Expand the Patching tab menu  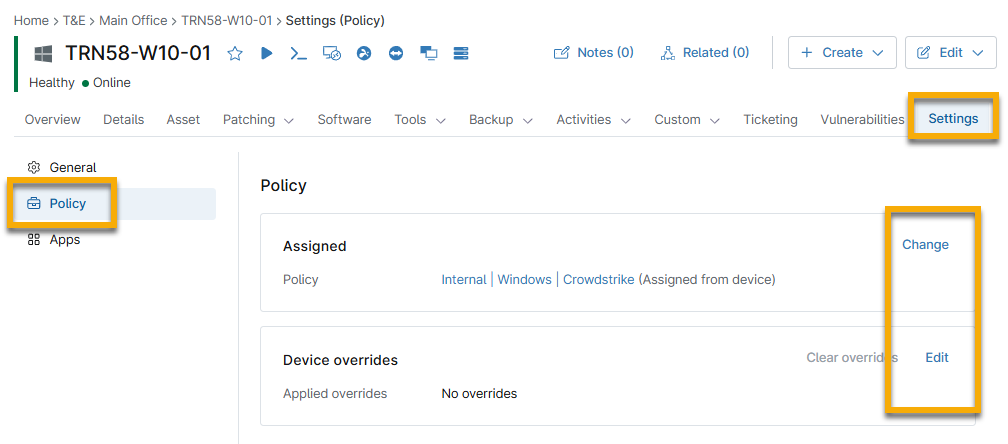coord(258,120)
